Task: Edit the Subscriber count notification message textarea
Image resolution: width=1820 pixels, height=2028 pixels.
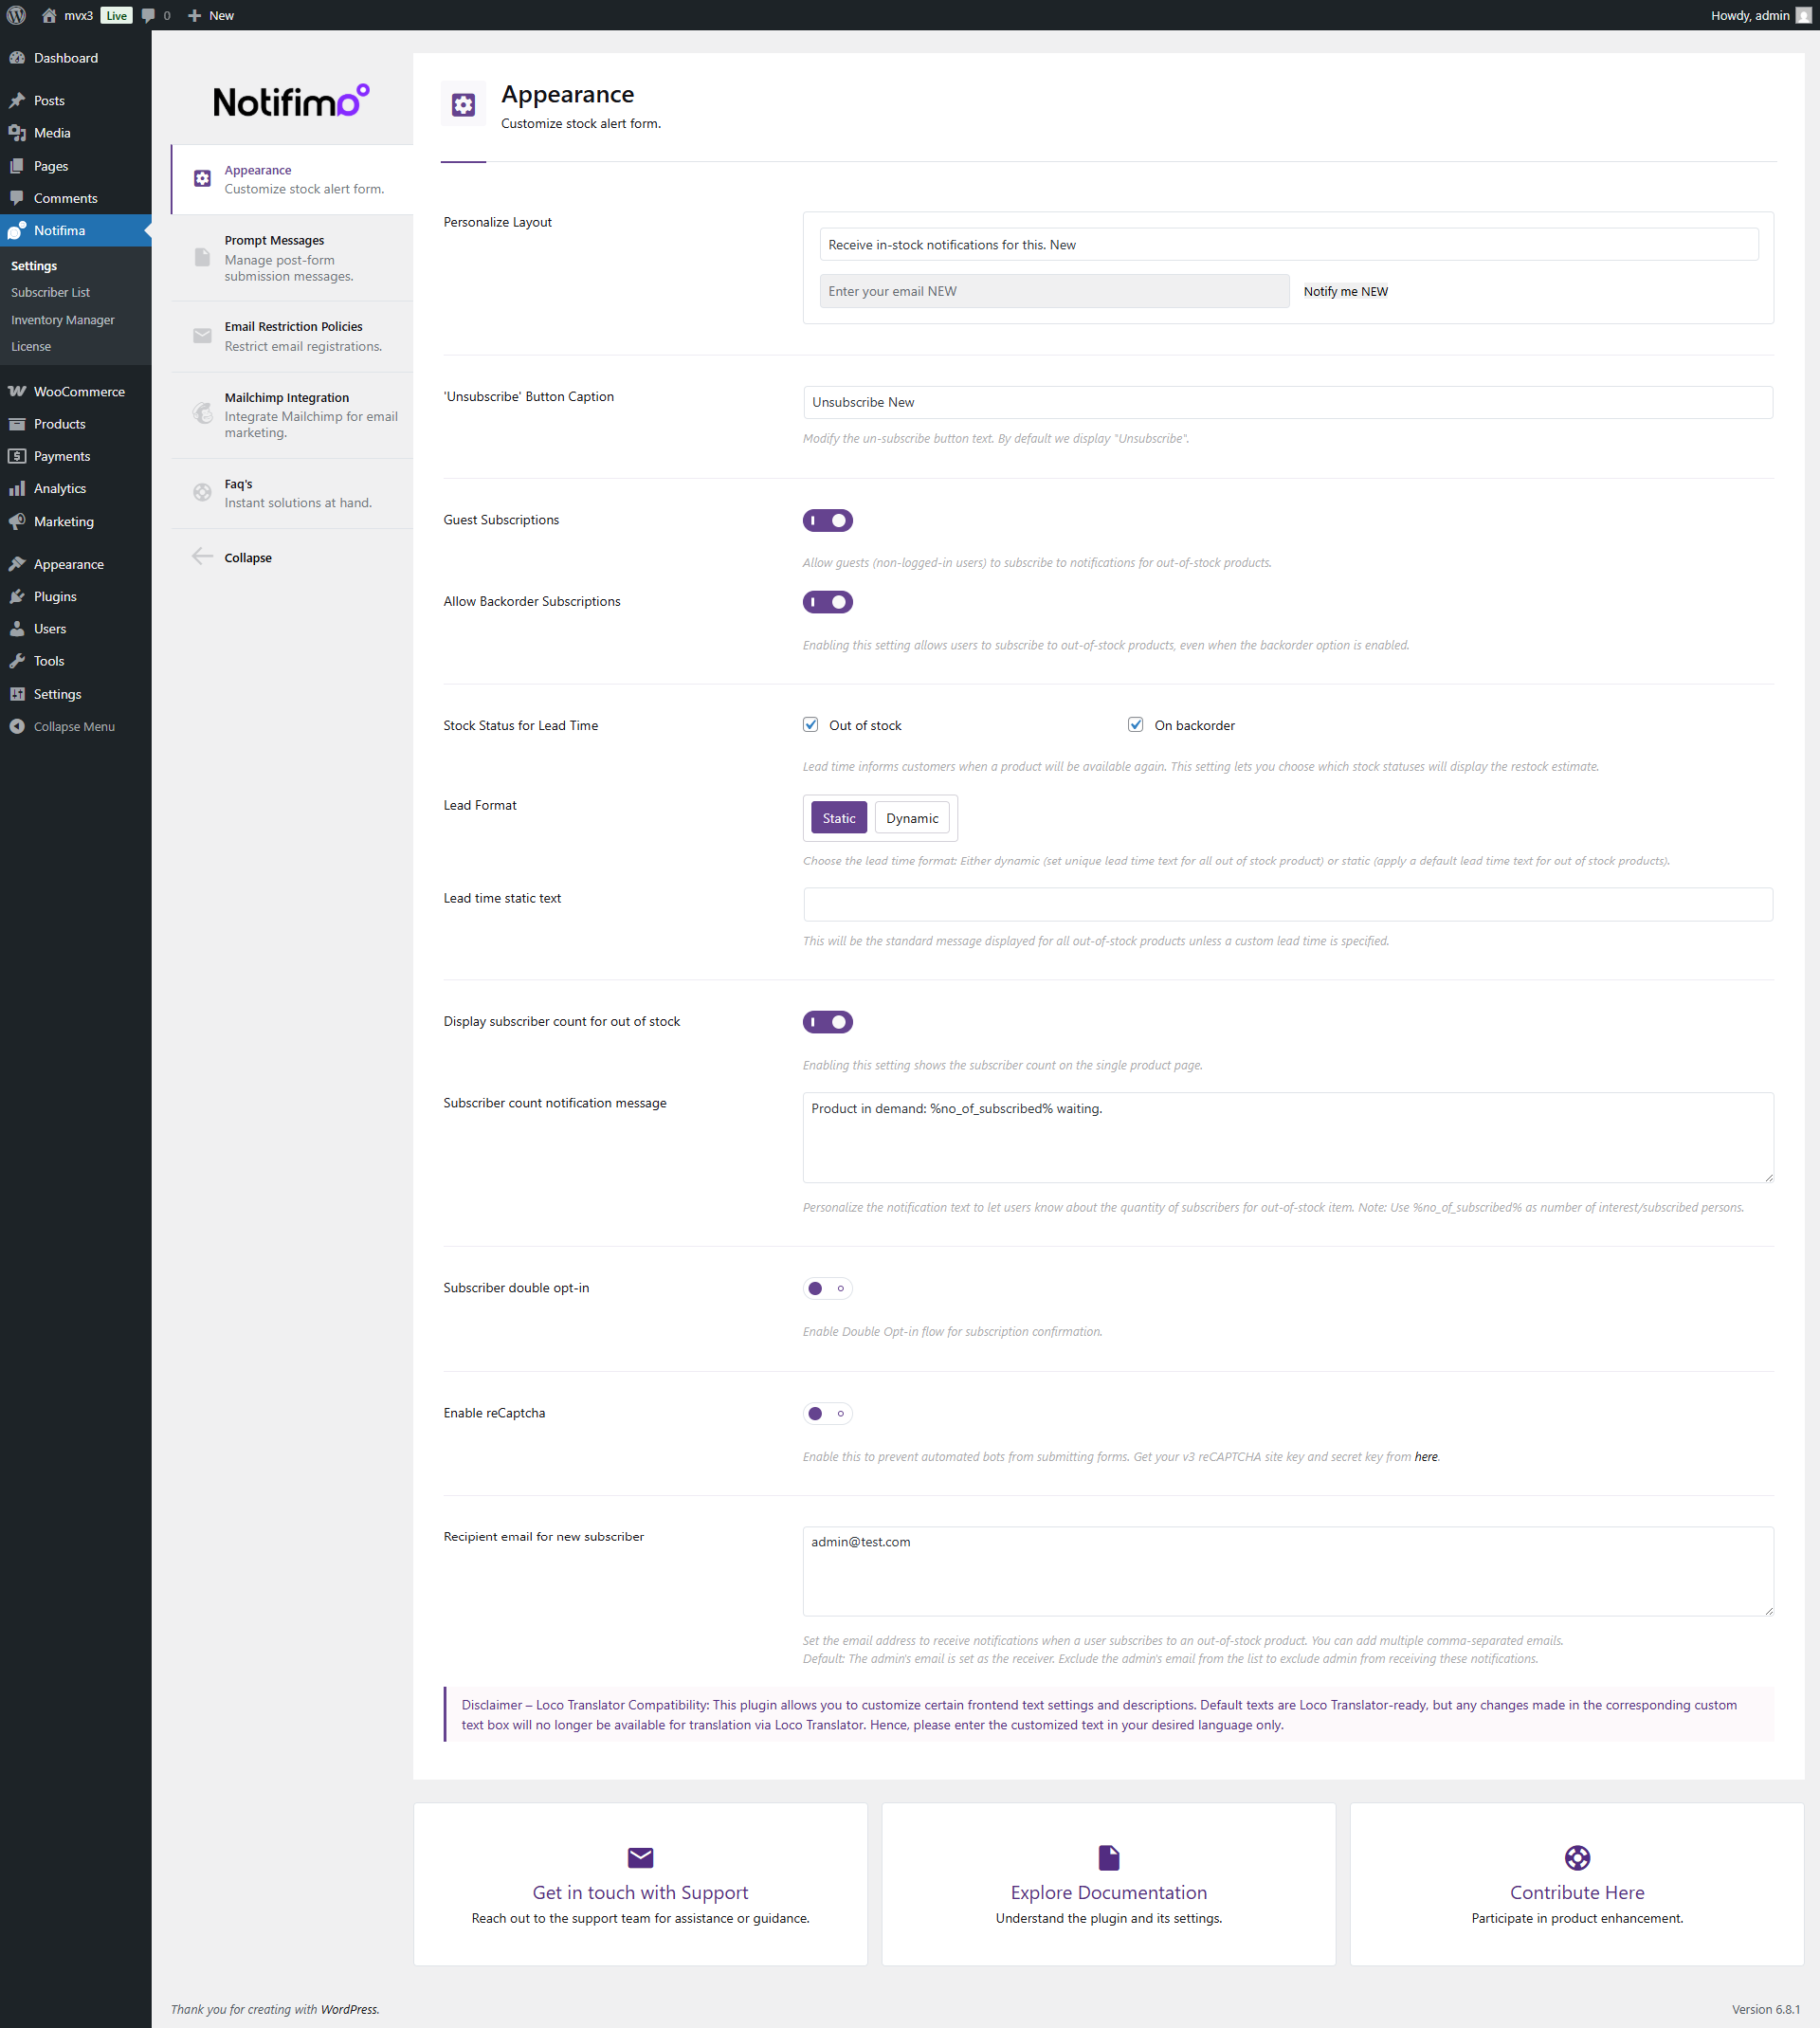Action: click(1288, 1137)
